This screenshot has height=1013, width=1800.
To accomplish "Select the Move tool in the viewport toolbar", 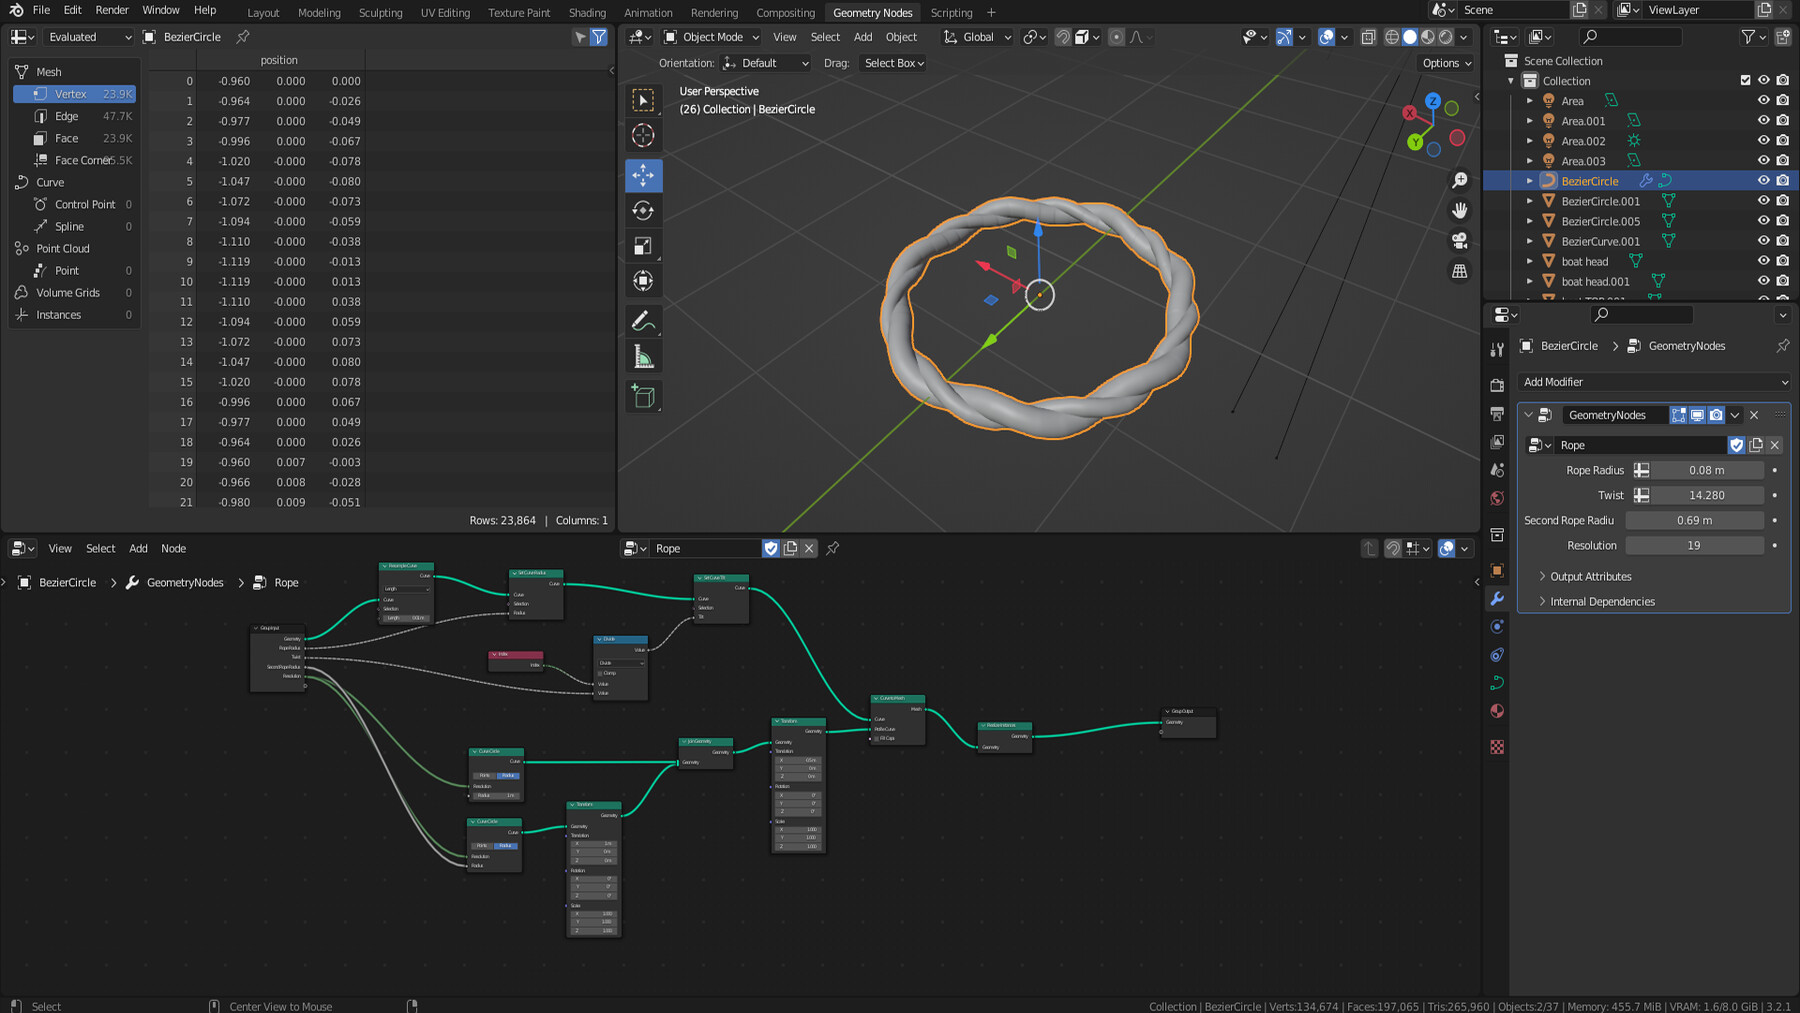I will coord(643,175).
